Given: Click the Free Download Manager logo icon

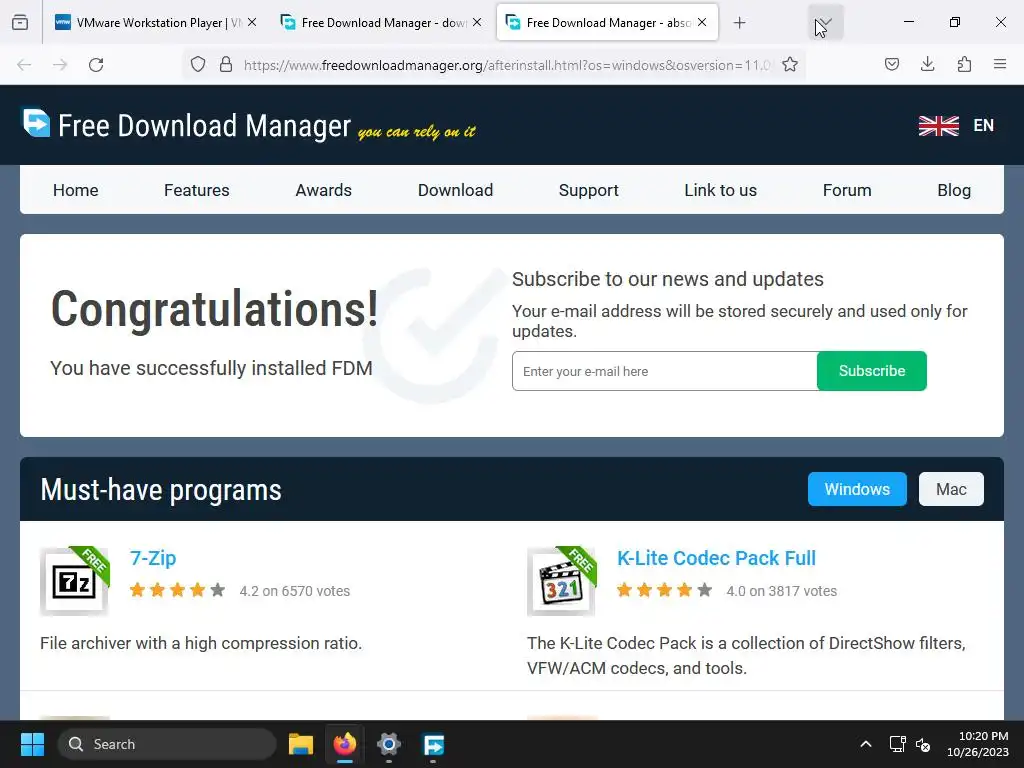Looking at the screenshot, I should 36,123.
